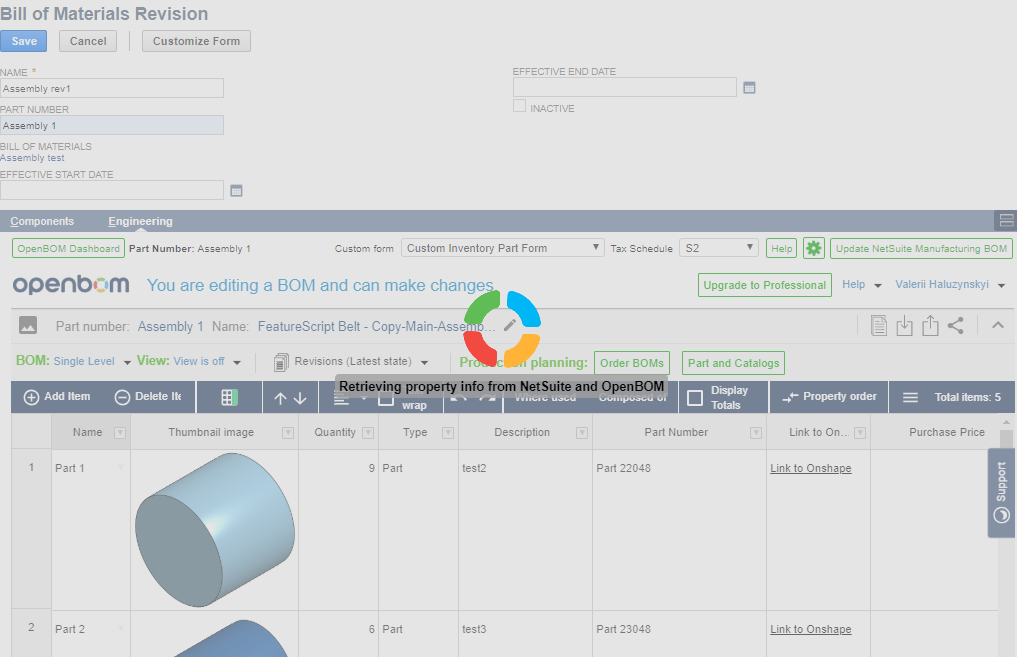The image size is (1017, 657).
Task: Toggle the Inactive checkbox
Action: tap(519, 106)
